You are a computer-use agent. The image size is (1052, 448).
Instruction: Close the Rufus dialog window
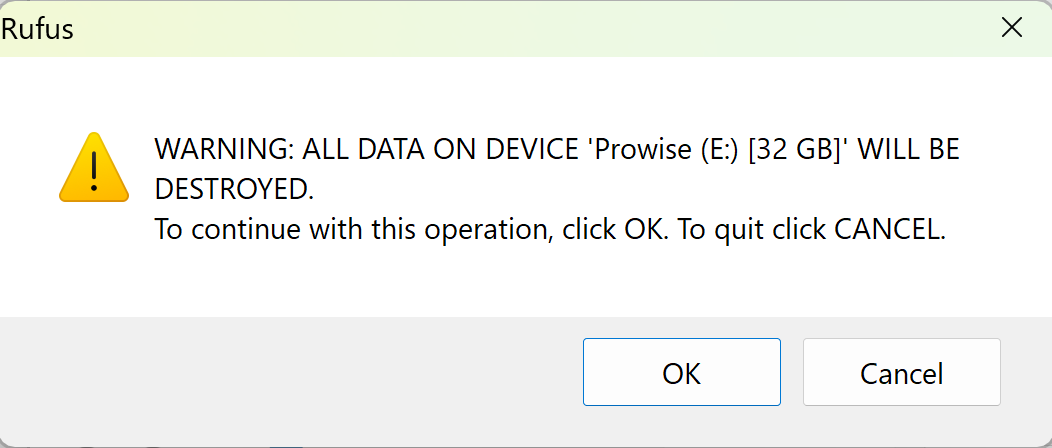coord(1012,28)
